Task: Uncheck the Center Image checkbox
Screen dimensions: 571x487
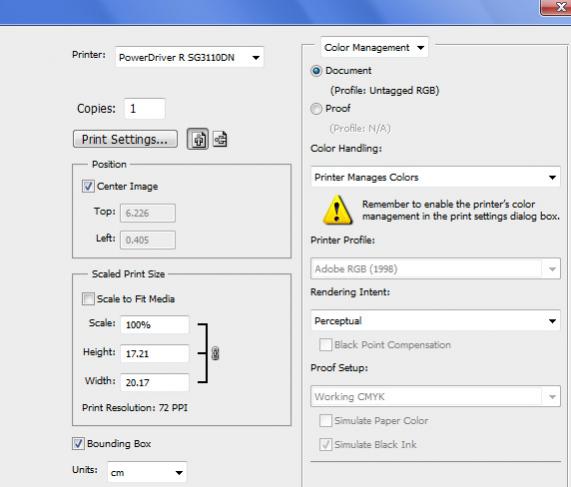Action: [88, 186]
